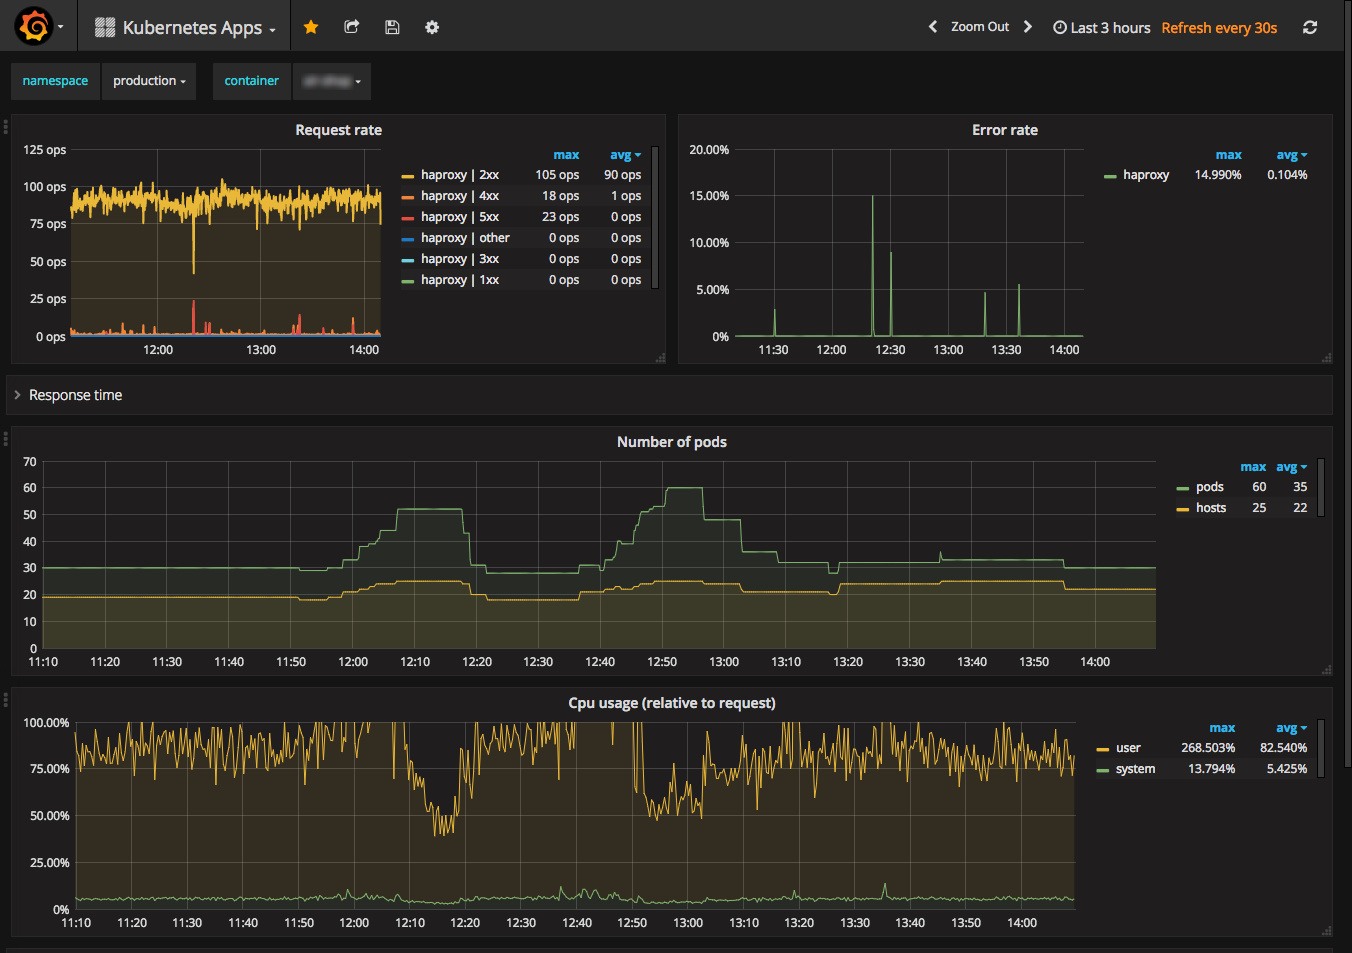Open the Number of pods panel menu
Viewport: 1352px width, 953px height.
(x=671, y=442)
